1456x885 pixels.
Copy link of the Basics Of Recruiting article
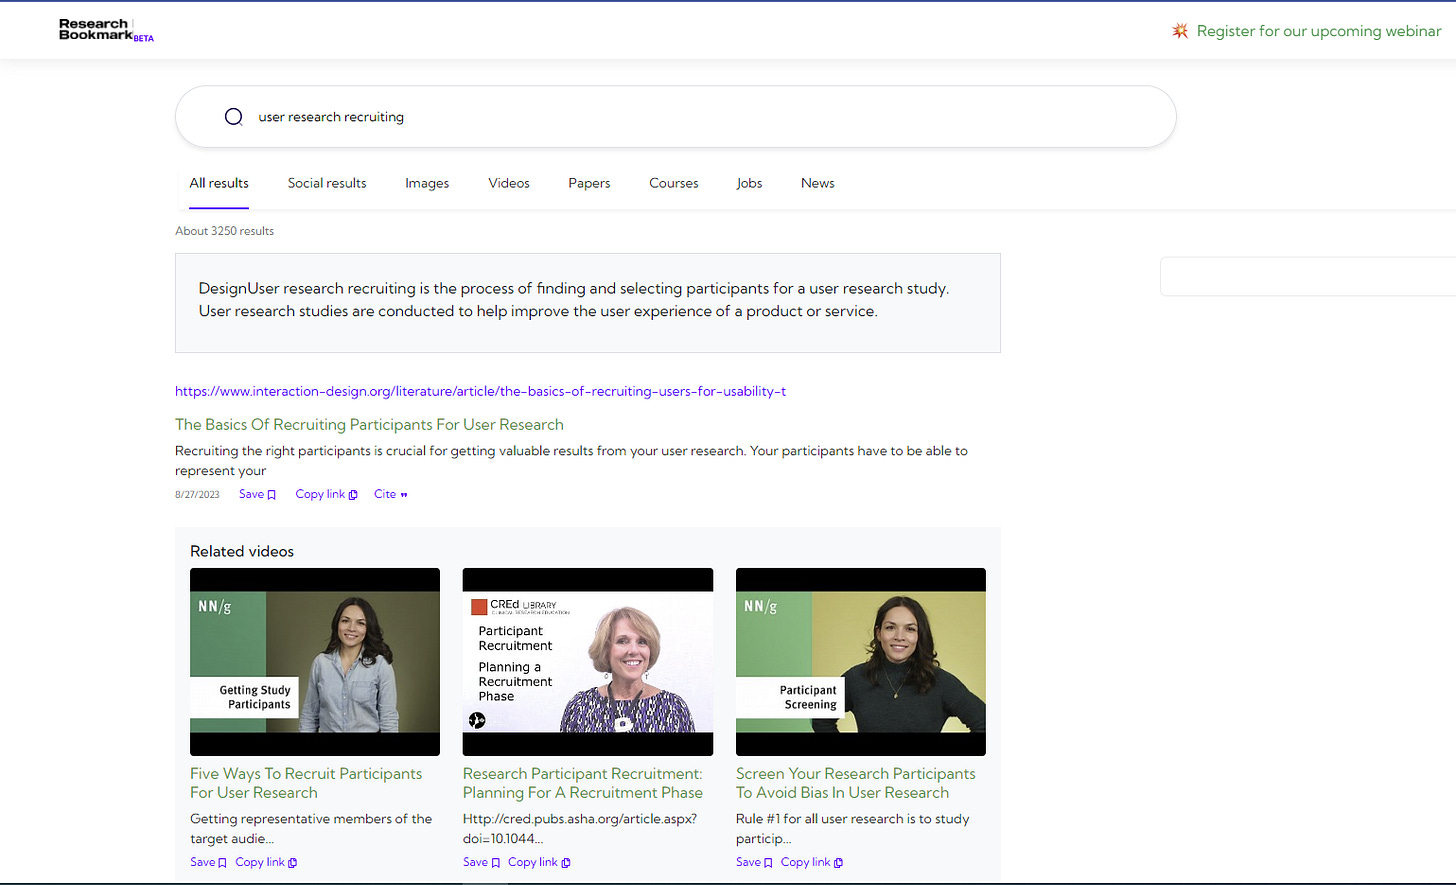click(326, 494)
